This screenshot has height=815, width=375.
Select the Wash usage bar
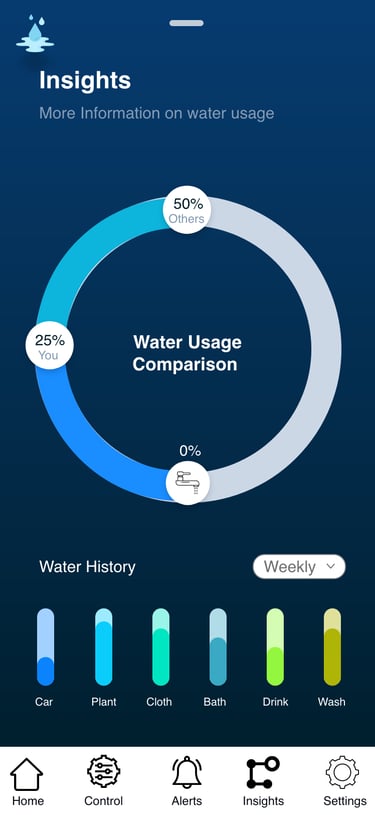(x=332, y=647)
